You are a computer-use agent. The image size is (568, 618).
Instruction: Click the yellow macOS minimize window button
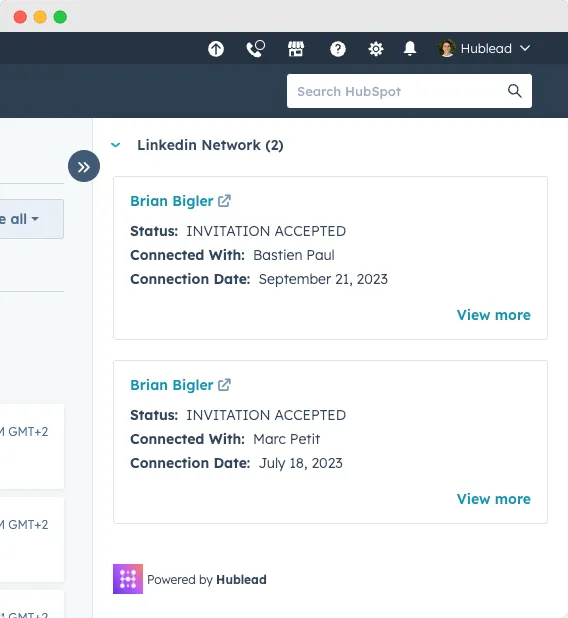tap(40, 17)
